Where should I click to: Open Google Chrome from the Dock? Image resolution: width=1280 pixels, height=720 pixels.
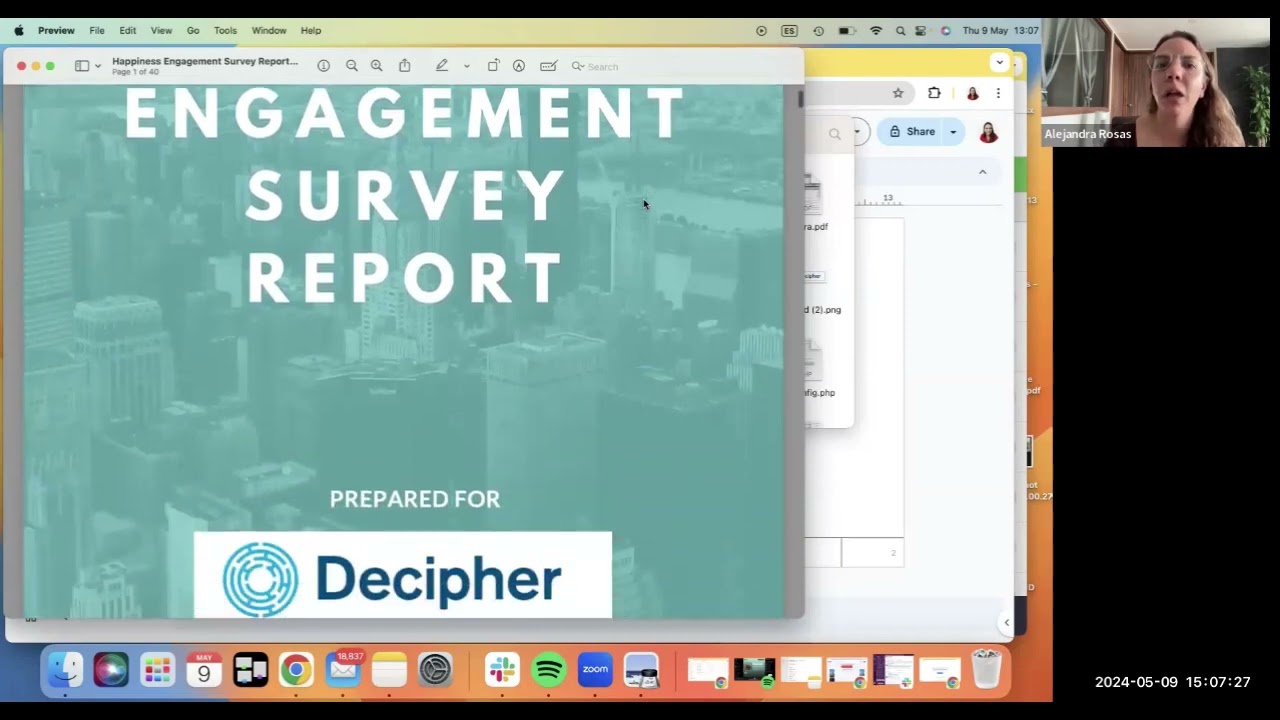(x=296, y=669)
